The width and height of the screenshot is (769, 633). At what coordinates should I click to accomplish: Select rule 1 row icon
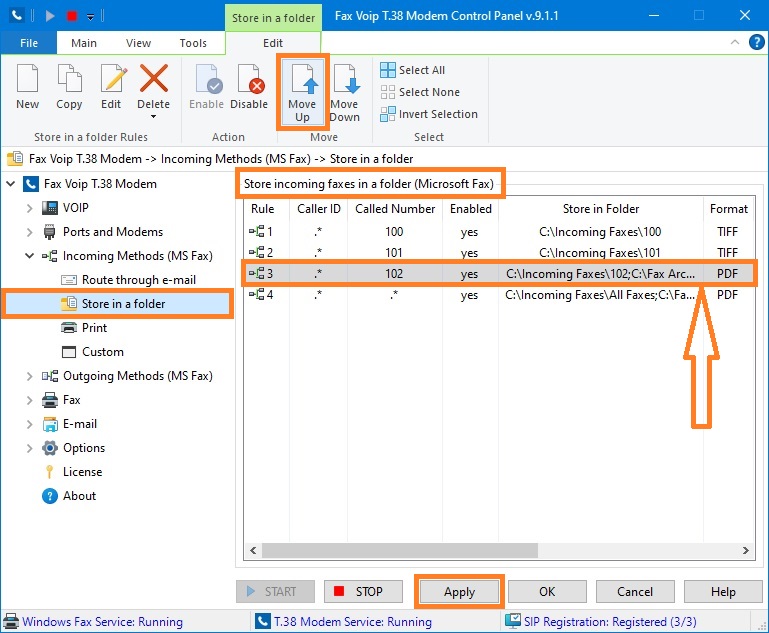(256, 231)
